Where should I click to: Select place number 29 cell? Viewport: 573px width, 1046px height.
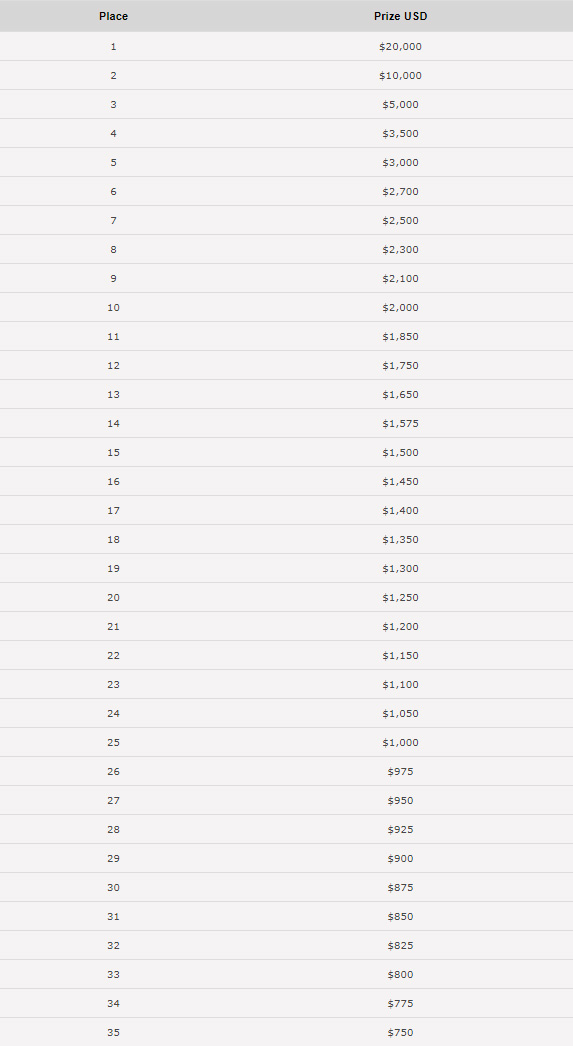point(113,859)
